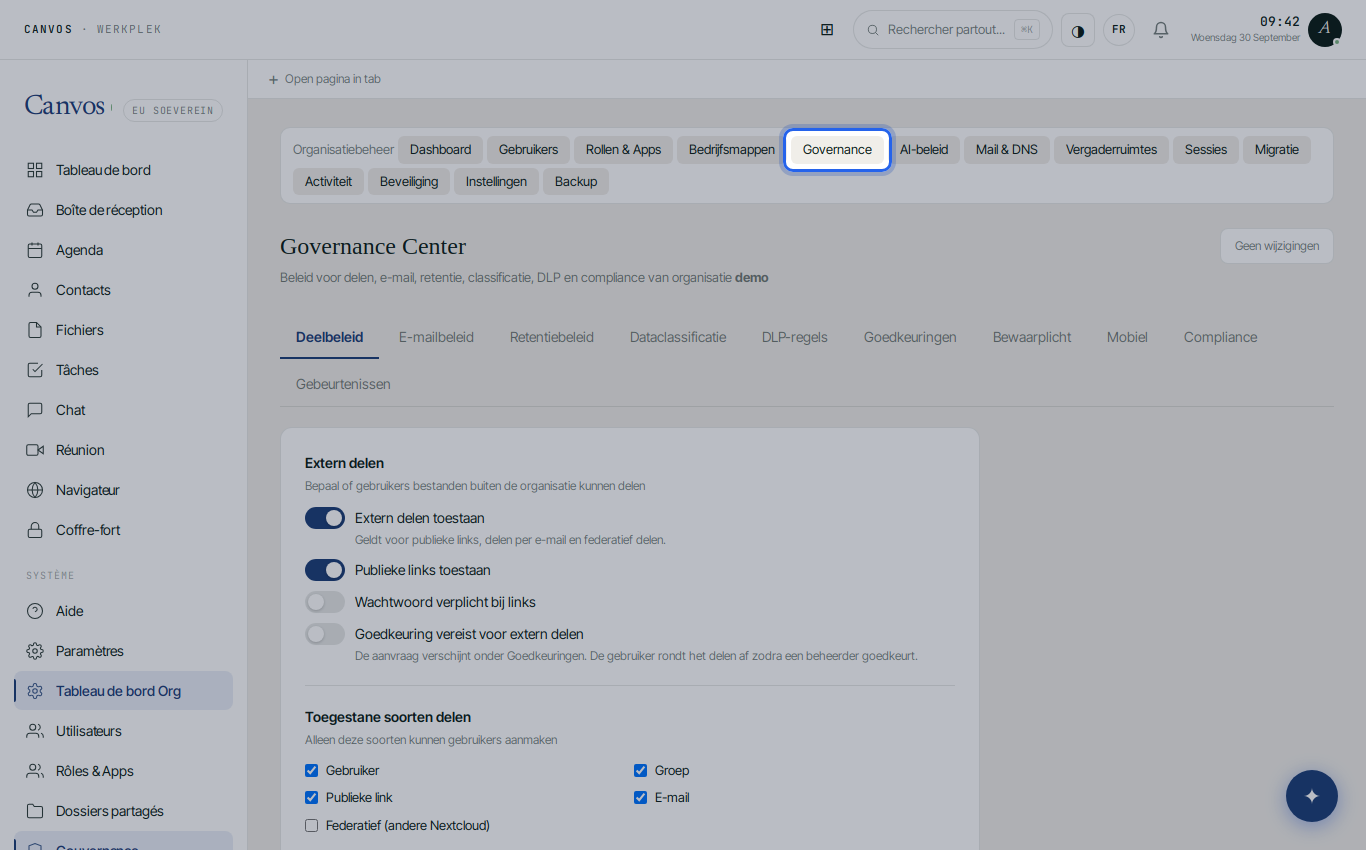Open Coffre-fort lock icon in sidebar
The width and height of the screenshot is (1366, 850).
(x=35, y=530)
